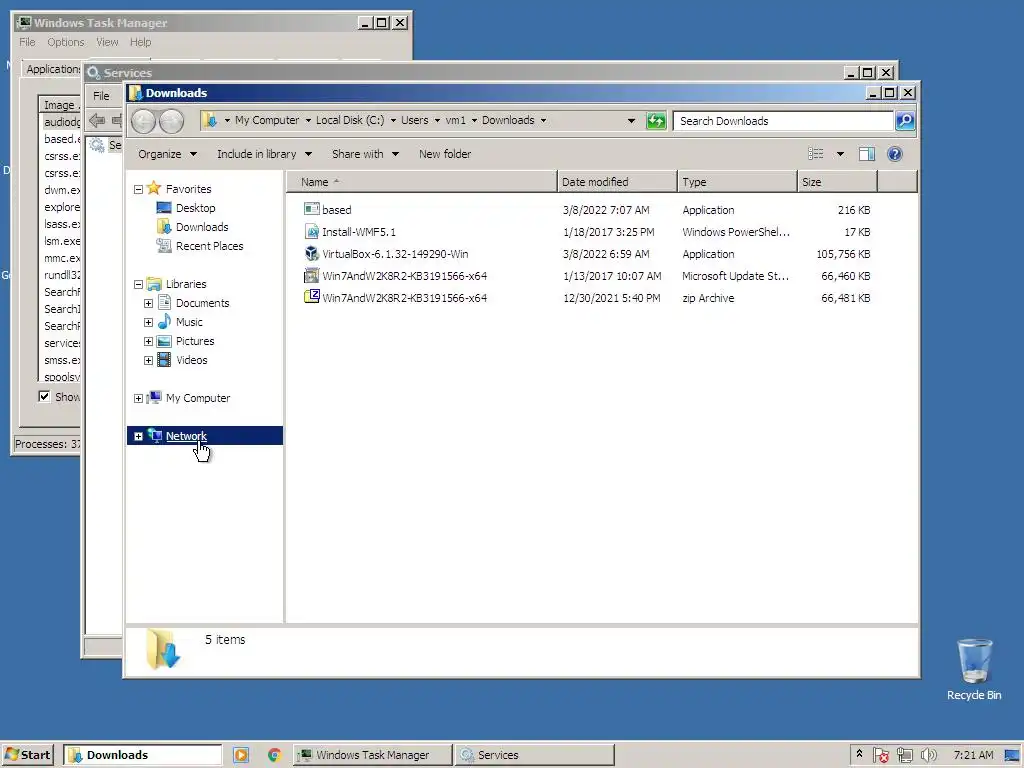This screenshot has width=1024, height=768.
Task: Click the Favorites star icon
Action: 154,188
